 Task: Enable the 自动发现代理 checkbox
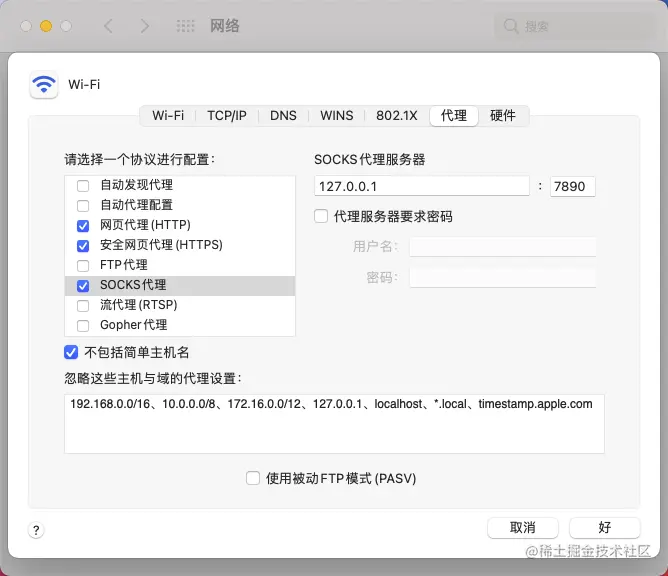[83, 186]
